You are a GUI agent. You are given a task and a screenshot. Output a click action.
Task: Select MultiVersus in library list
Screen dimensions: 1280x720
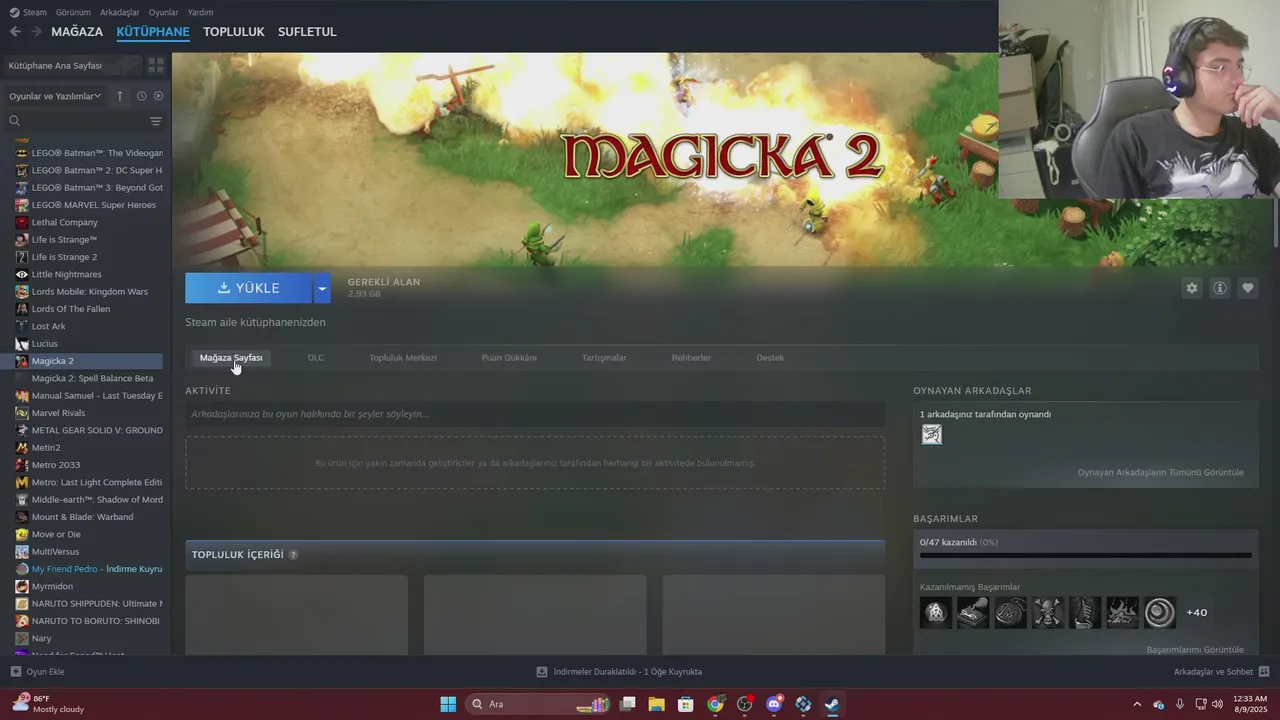[56, 552]
